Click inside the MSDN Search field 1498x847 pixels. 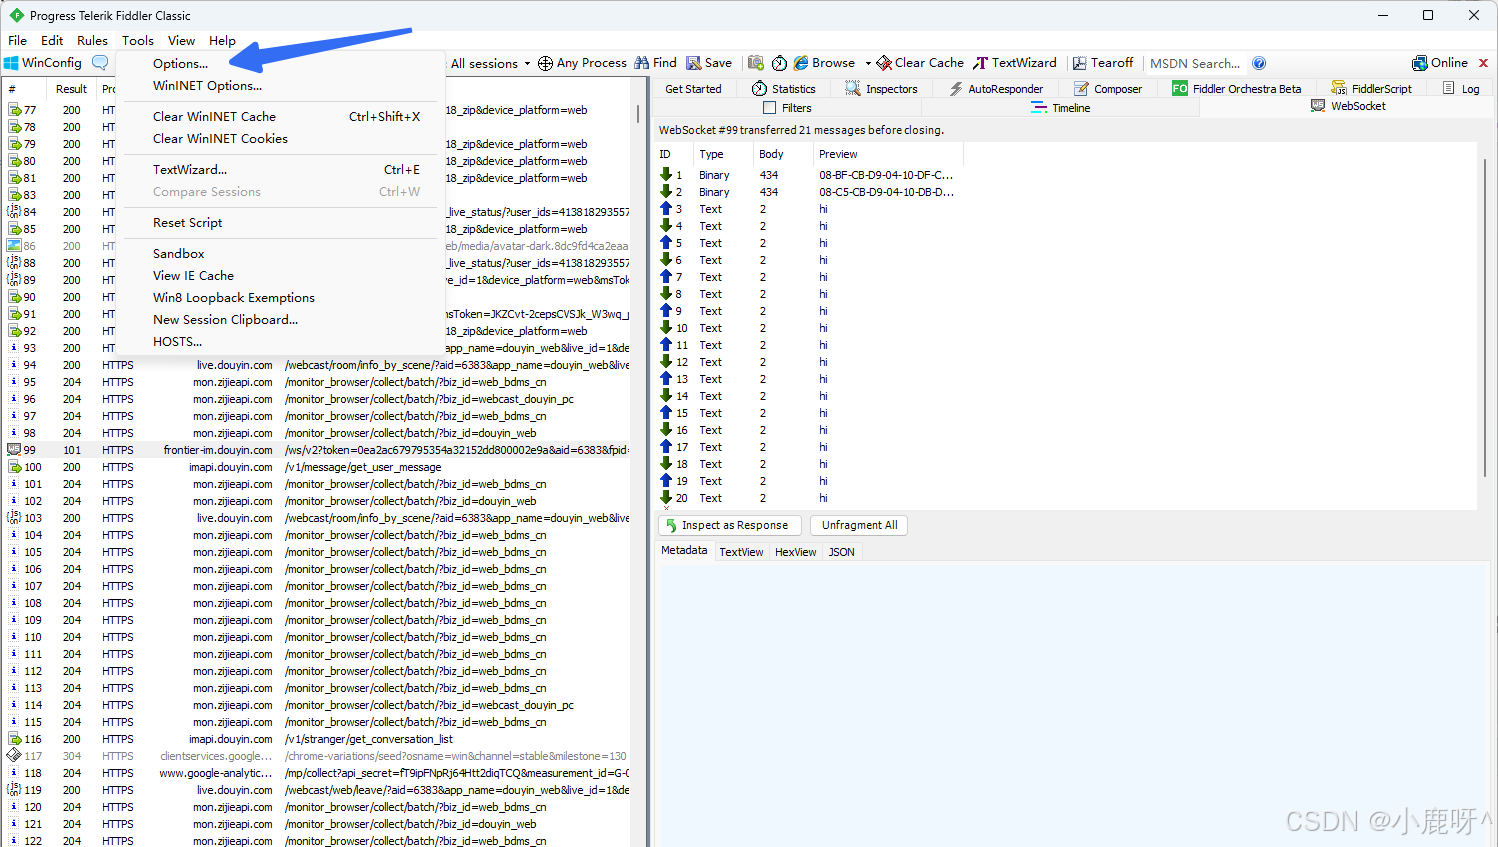[x=1196, y=62]
